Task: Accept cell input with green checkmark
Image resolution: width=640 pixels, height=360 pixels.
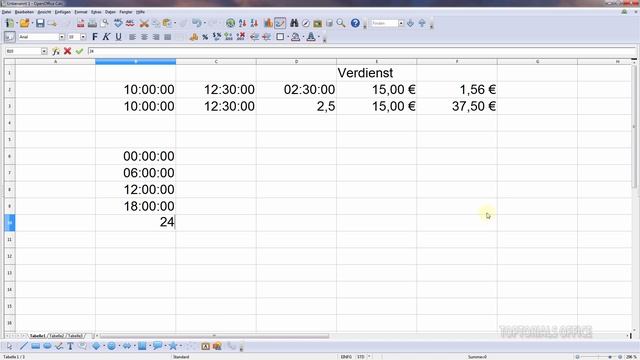Action: click(x=79, y=51)
